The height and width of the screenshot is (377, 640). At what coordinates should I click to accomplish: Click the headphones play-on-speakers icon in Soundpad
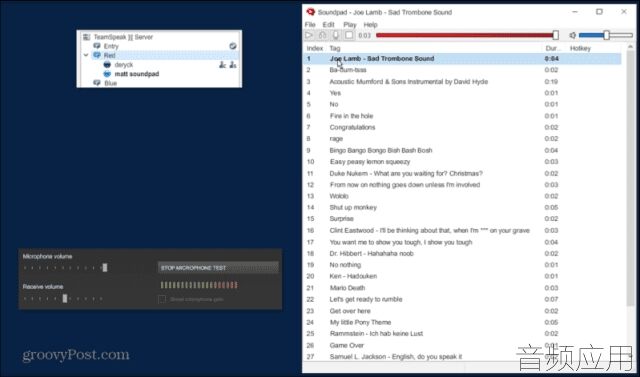click(322, 35)
